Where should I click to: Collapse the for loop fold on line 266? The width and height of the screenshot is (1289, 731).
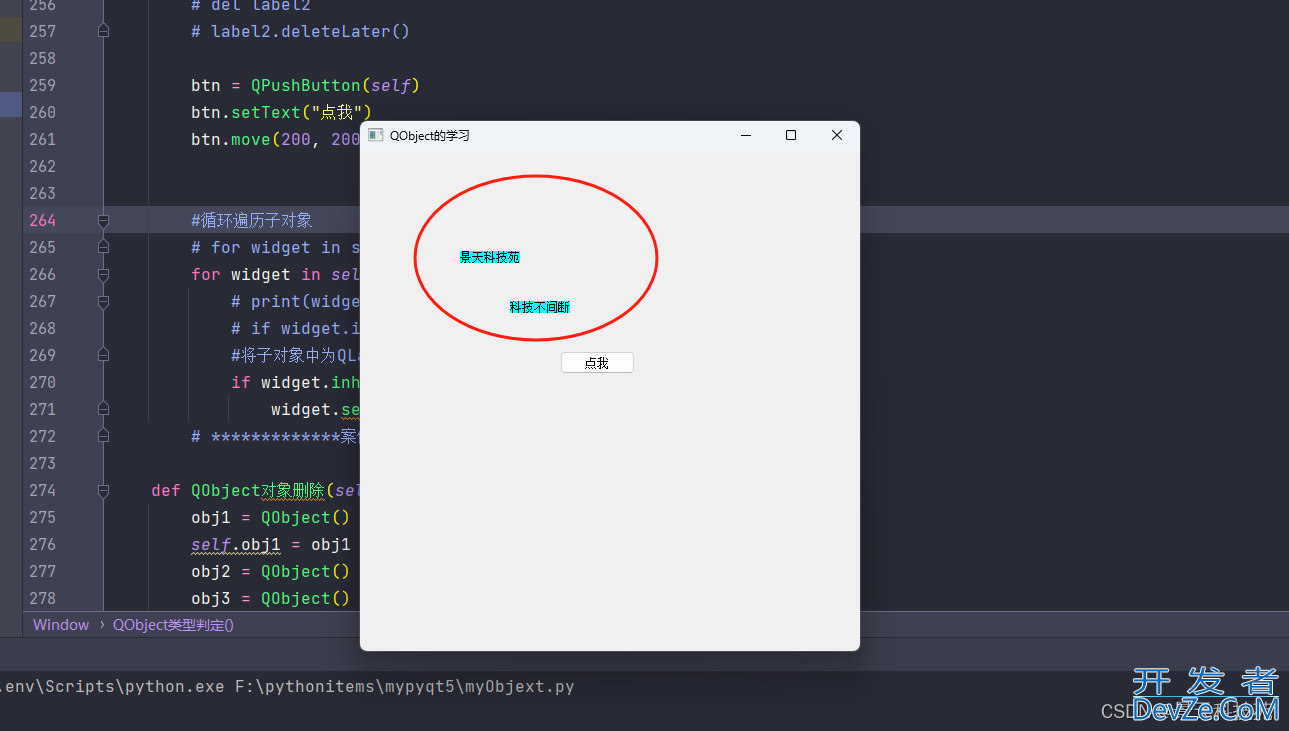[103, 274]
